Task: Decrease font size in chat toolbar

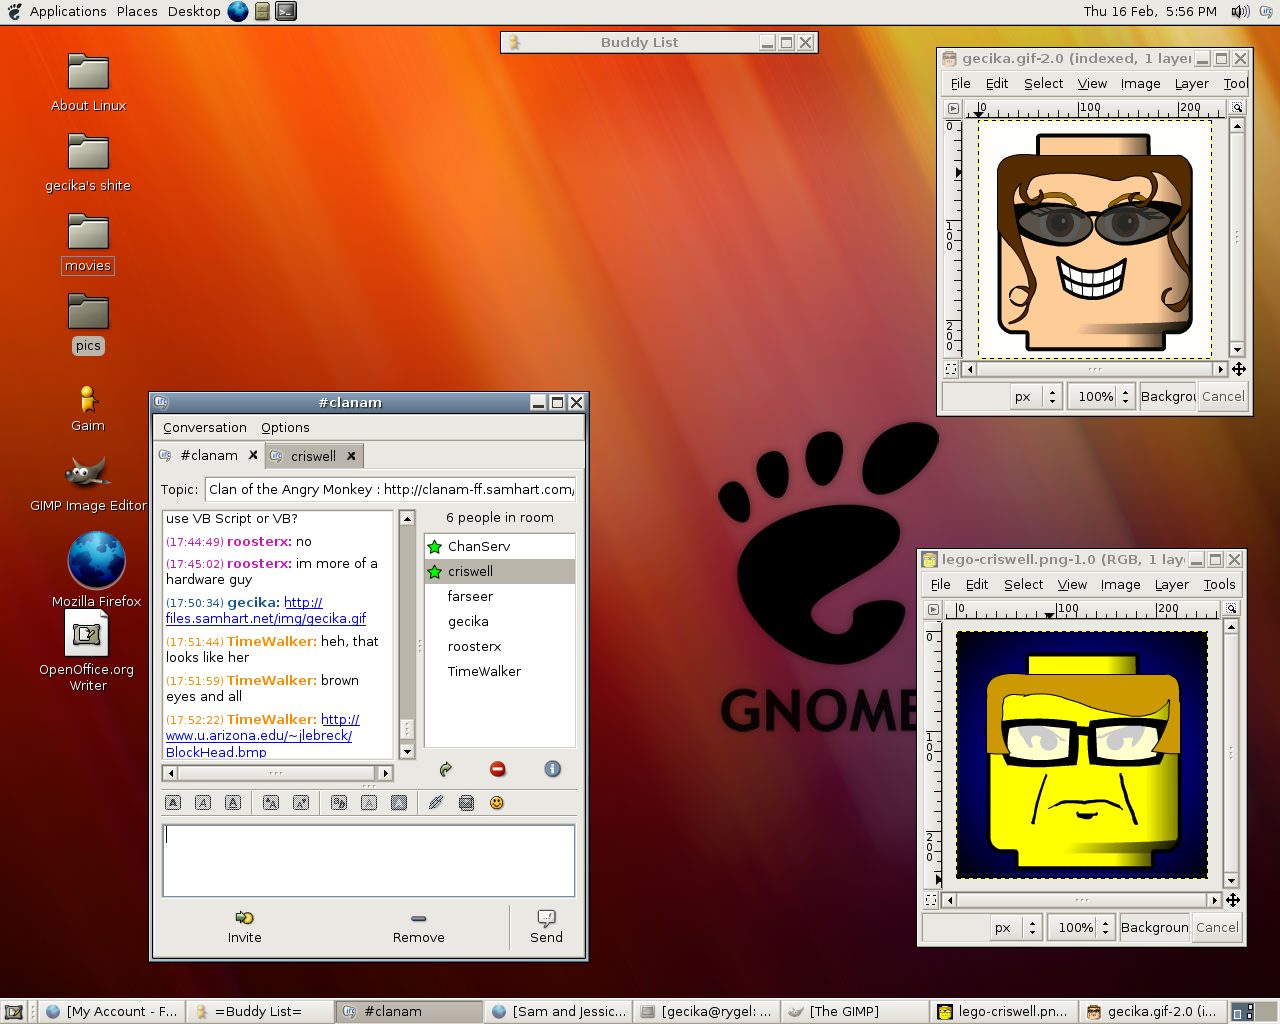Action: (301, 802)
